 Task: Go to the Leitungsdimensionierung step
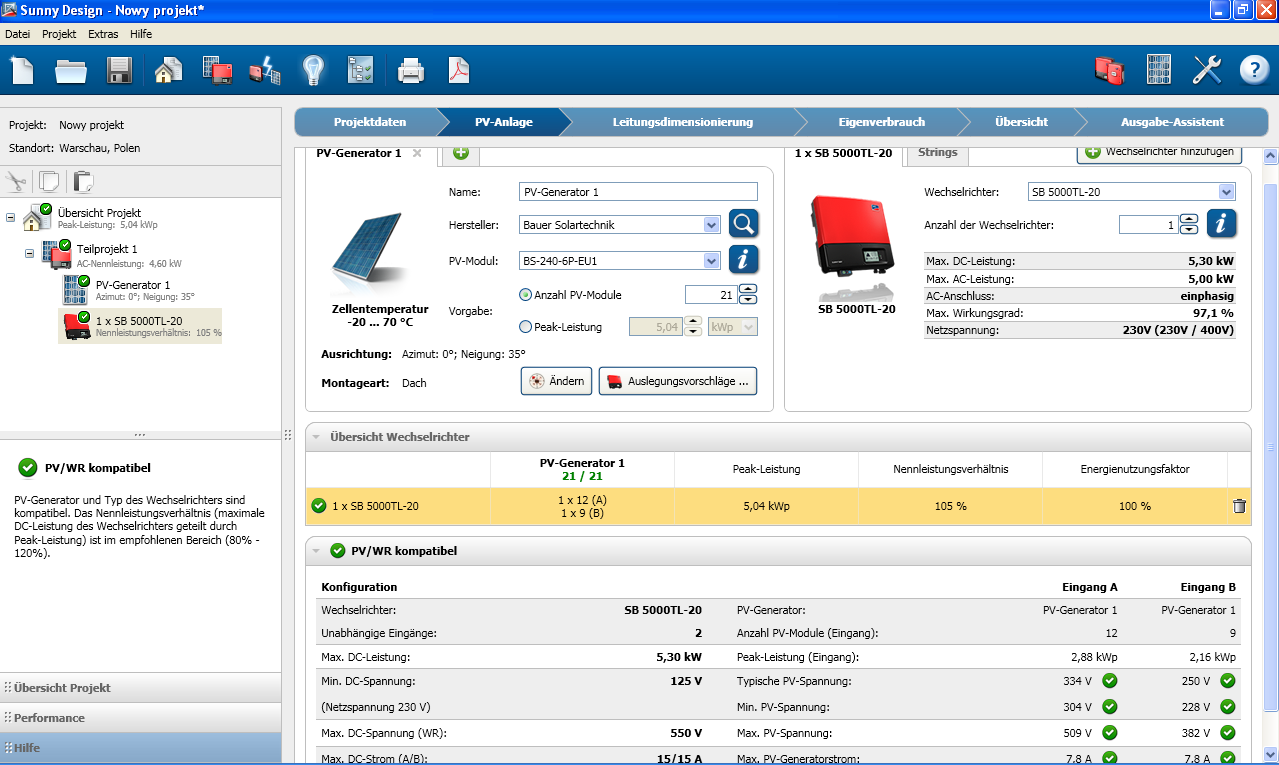tap(683, 122)
